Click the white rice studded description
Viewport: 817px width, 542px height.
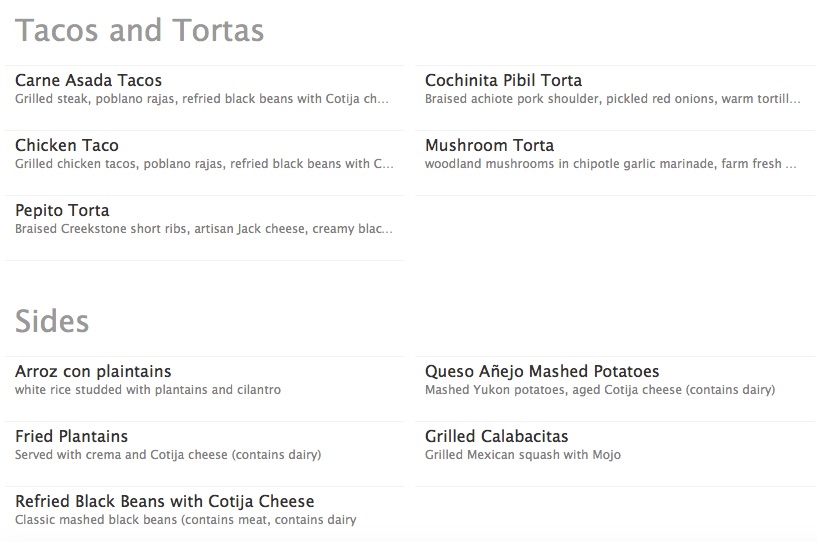pyautogui.click(x=148, y=390)
